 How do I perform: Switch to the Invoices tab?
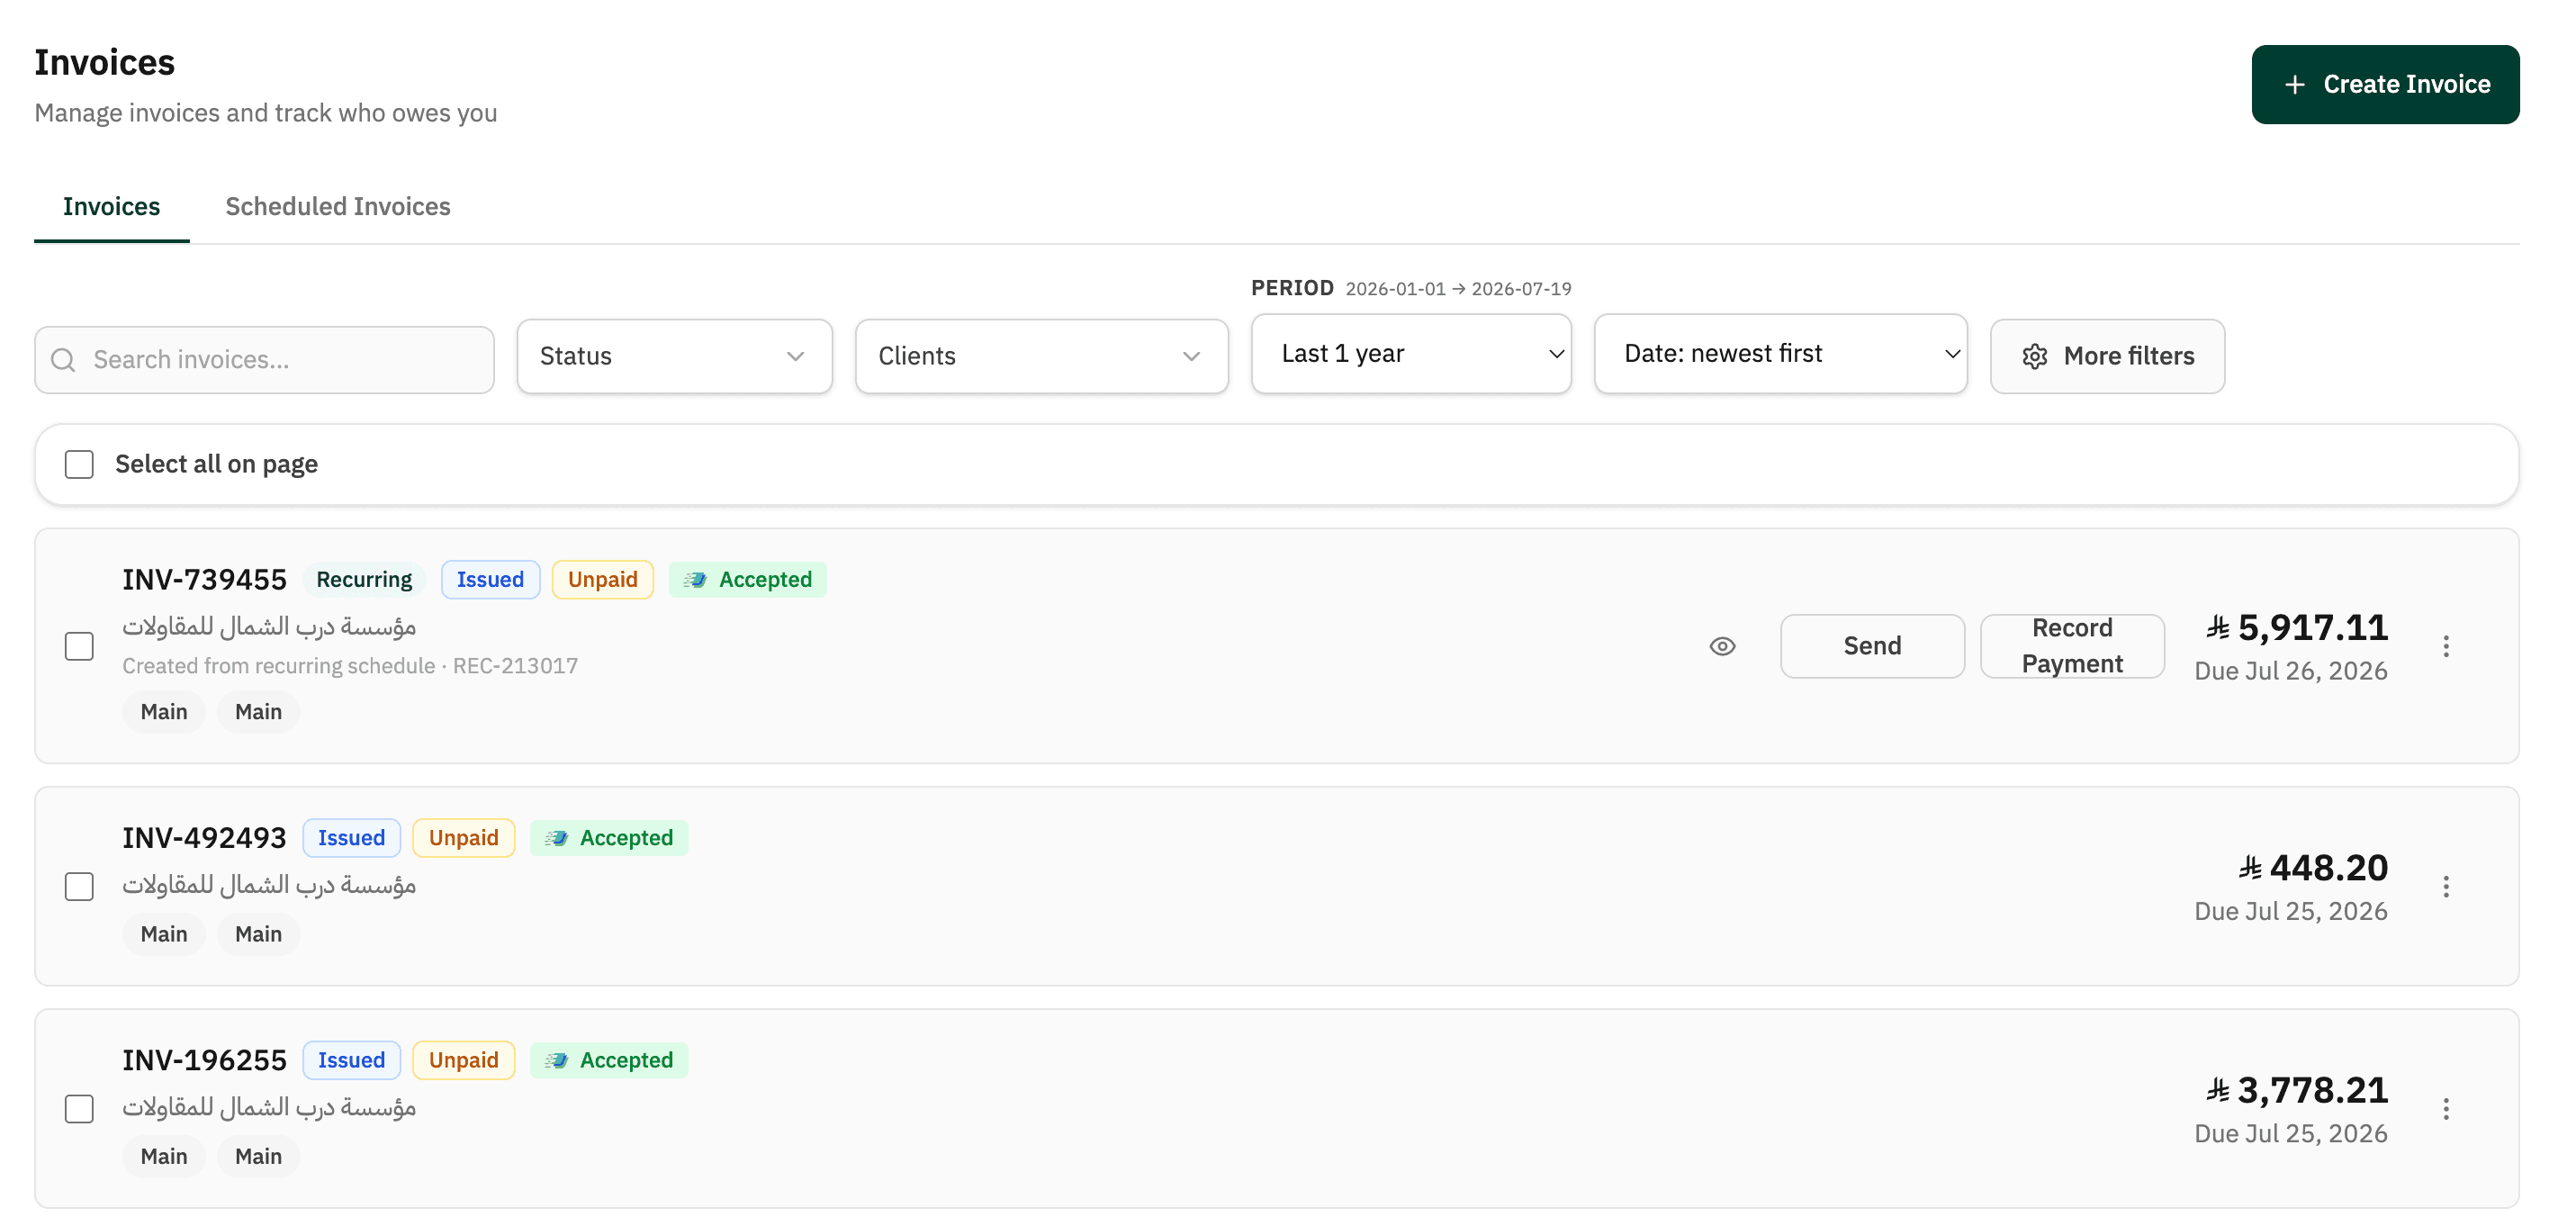pyautogui.click(x=111, y=206)
